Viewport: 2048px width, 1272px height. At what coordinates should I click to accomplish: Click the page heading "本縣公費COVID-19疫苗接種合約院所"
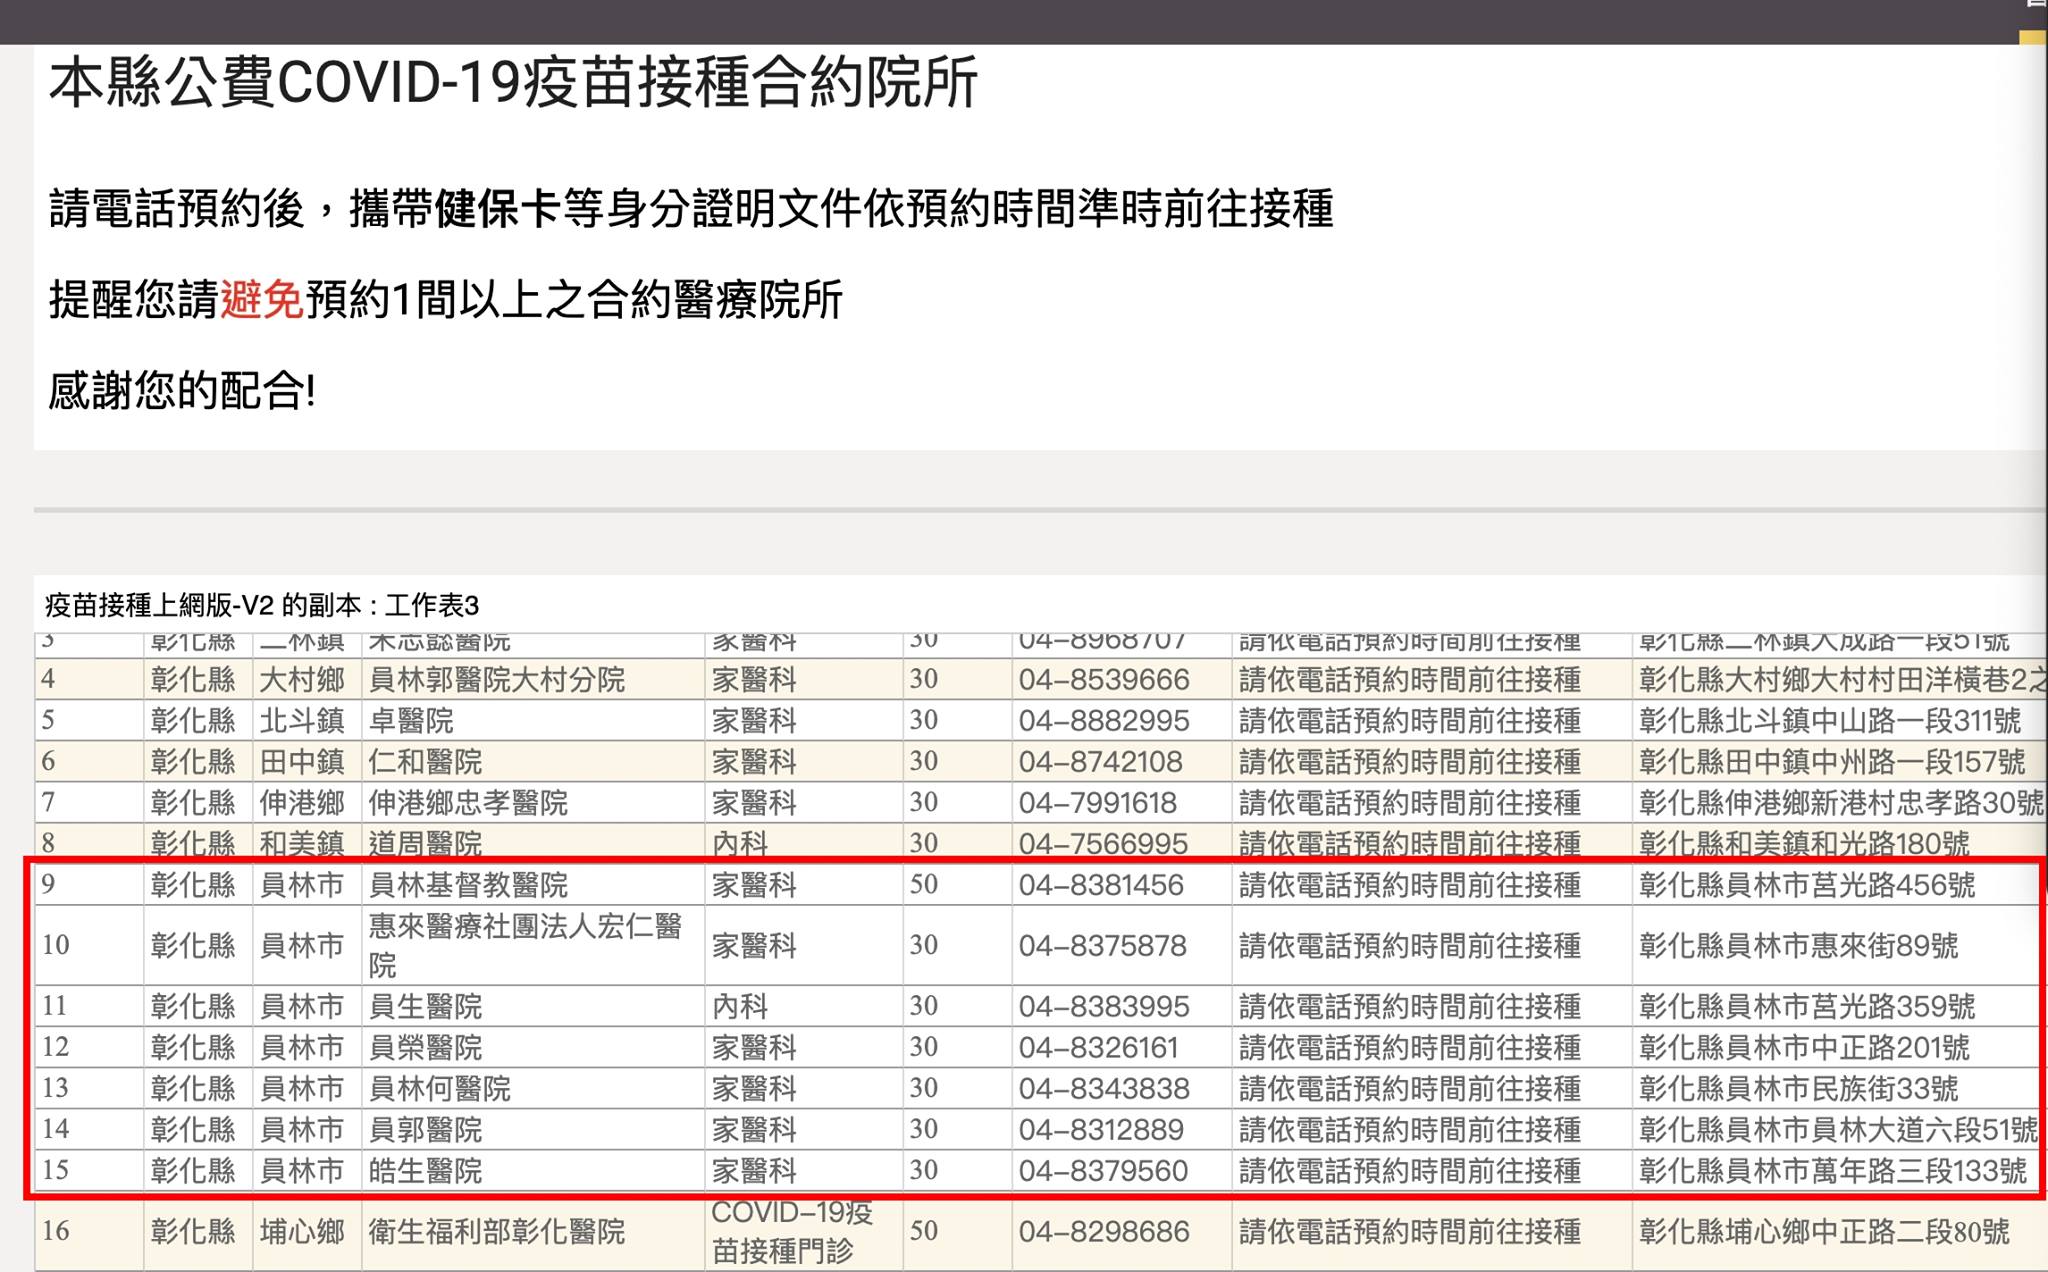[513, 82]
